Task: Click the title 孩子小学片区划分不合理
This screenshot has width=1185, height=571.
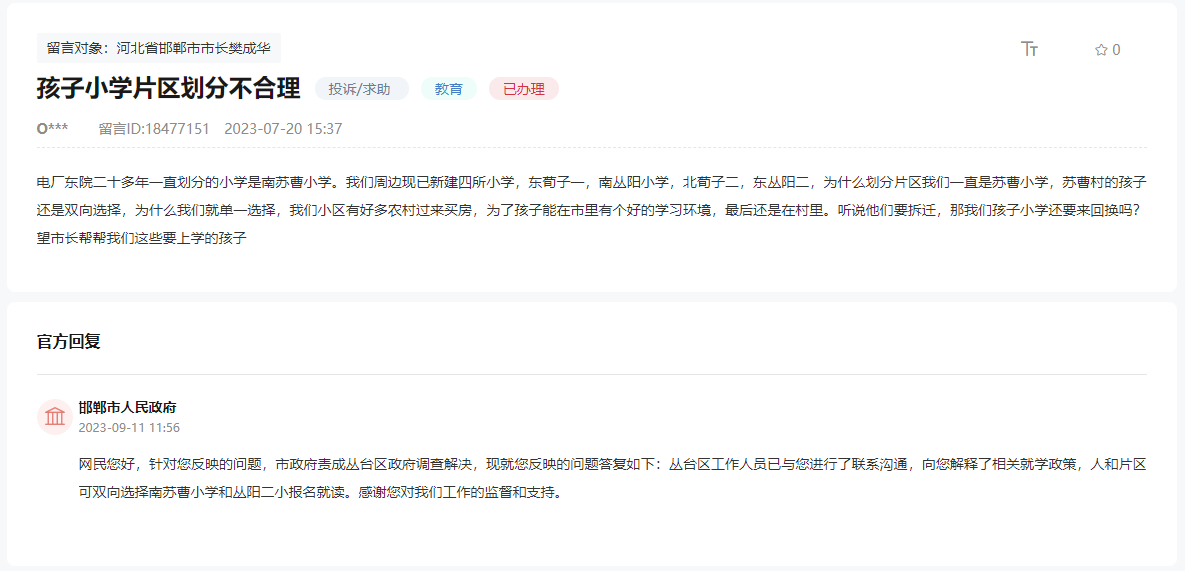Action: (x=169, y=88)
